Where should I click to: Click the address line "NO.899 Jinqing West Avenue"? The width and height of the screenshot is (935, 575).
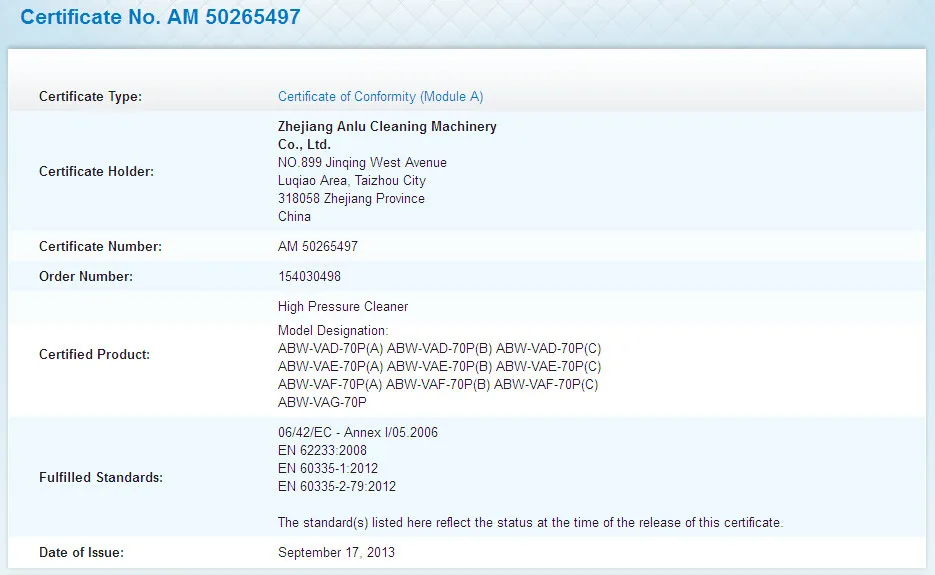(362, 162)
